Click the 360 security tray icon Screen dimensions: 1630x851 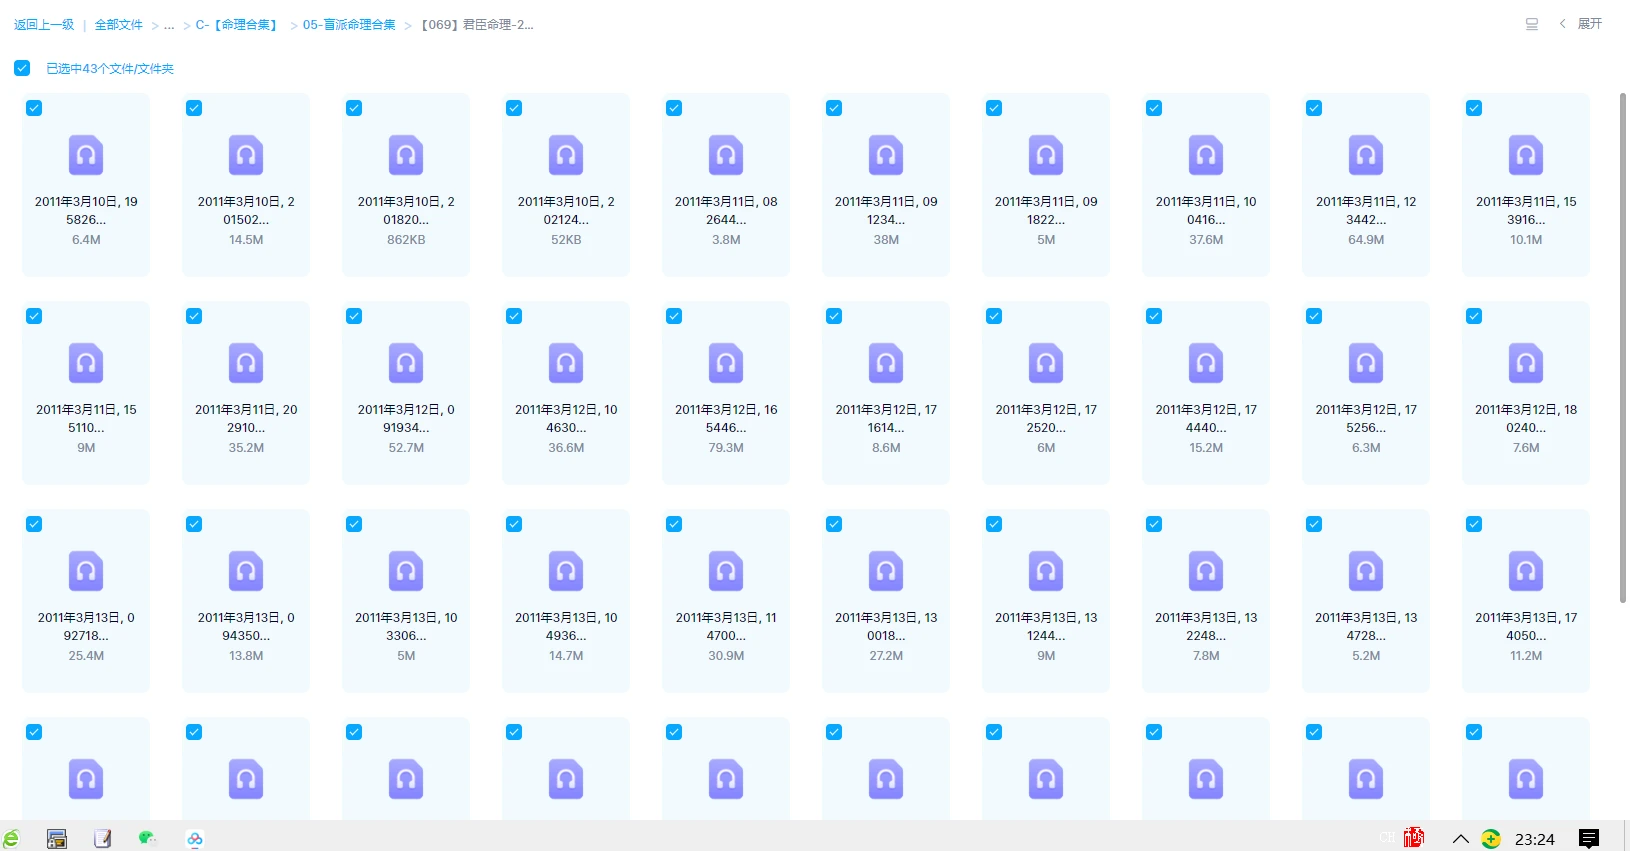1491,839
